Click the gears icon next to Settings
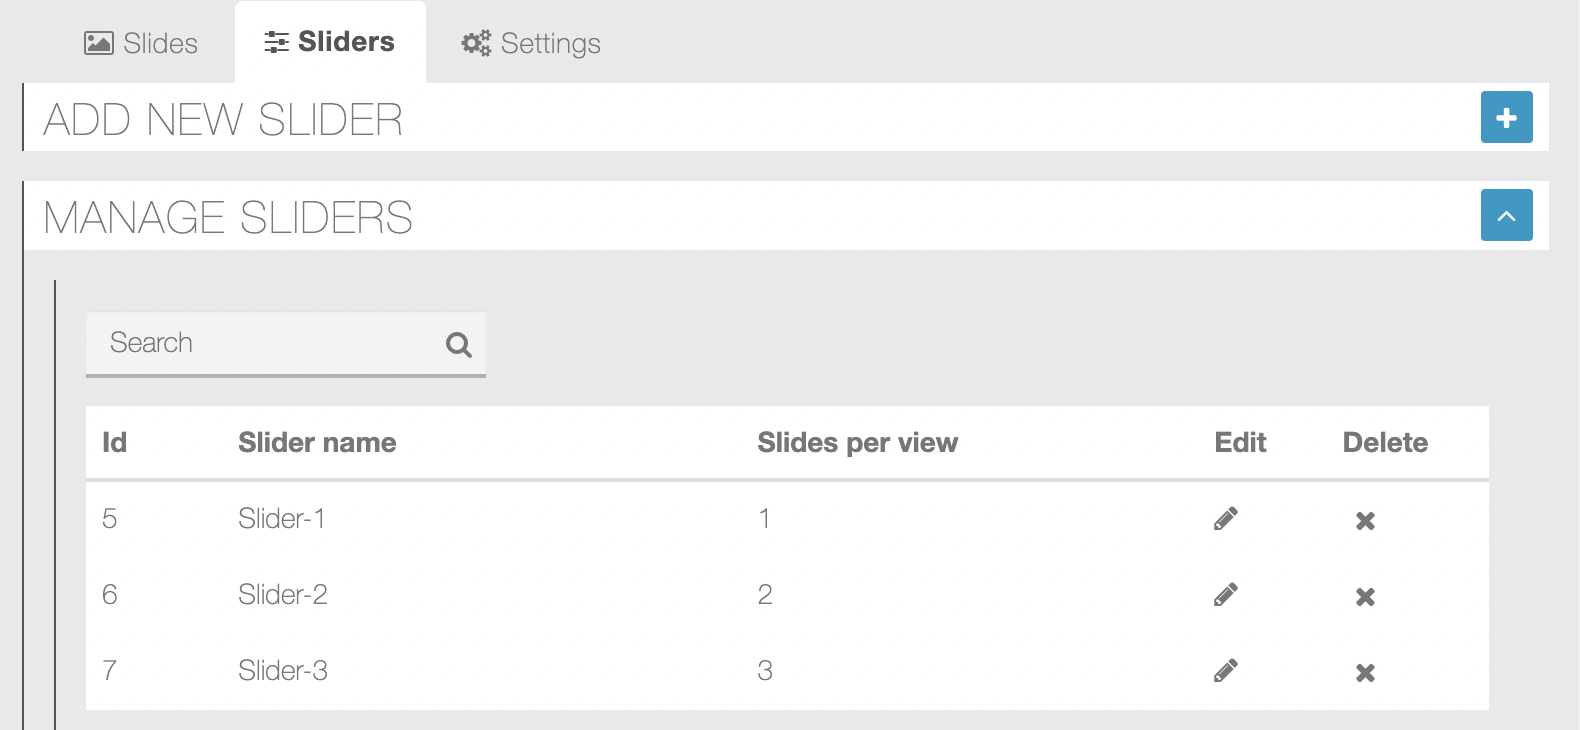The width and height of the screenshot is (1580, 730). [474, 43]
